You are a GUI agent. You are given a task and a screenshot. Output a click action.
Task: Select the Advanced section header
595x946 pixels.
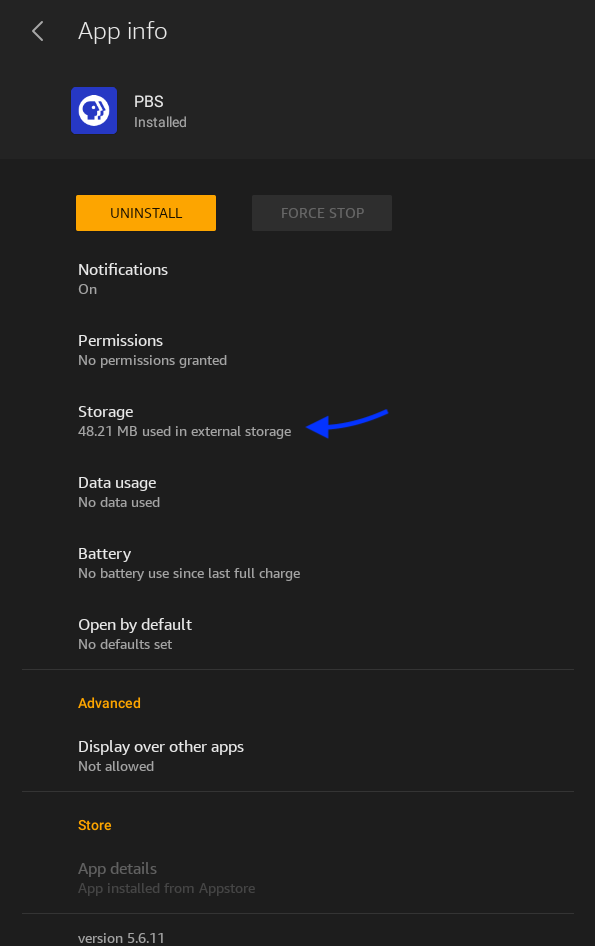[x=109, y=703]
